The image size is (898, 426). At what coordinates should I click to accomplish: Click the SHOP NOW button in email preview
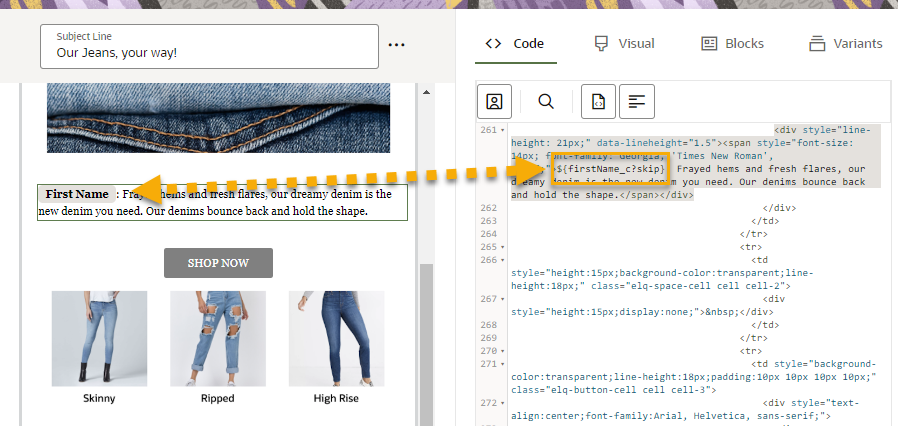click(218, 263)
